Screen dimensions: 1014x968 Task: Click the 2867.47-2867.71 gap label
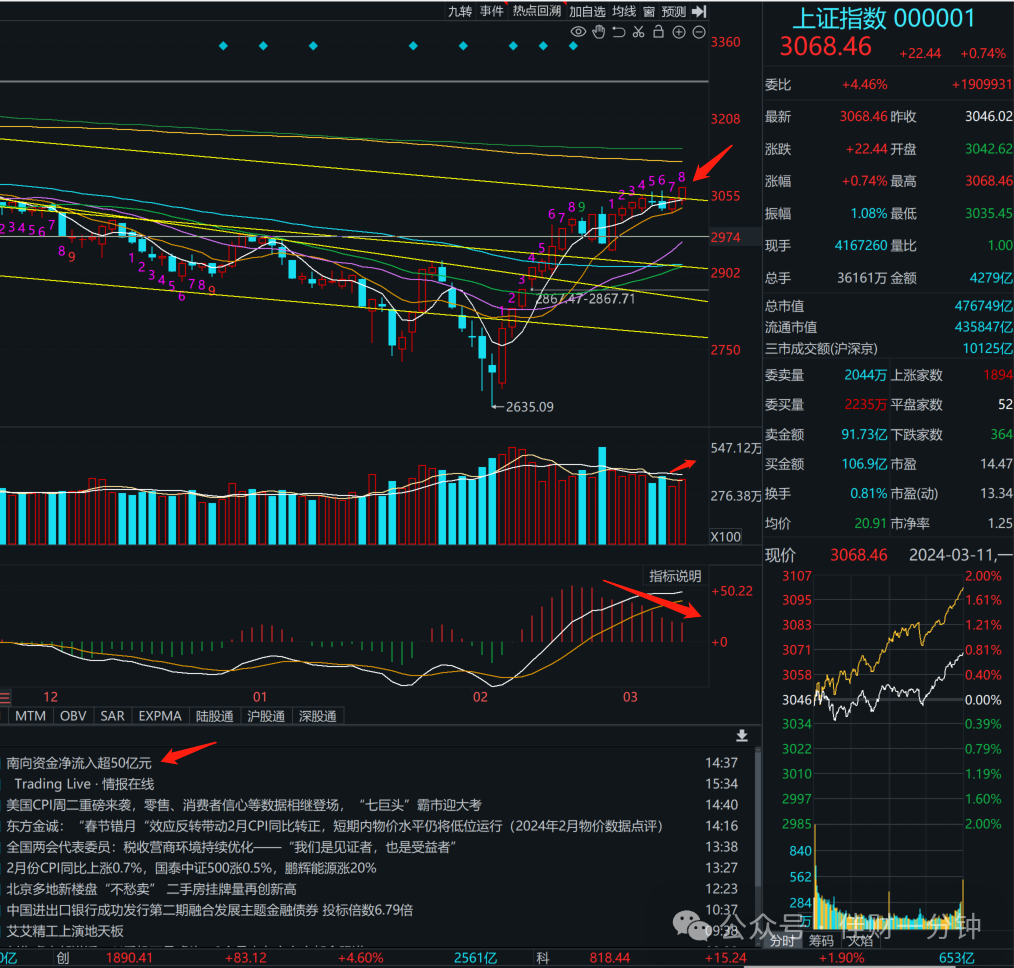click(585, 299)
